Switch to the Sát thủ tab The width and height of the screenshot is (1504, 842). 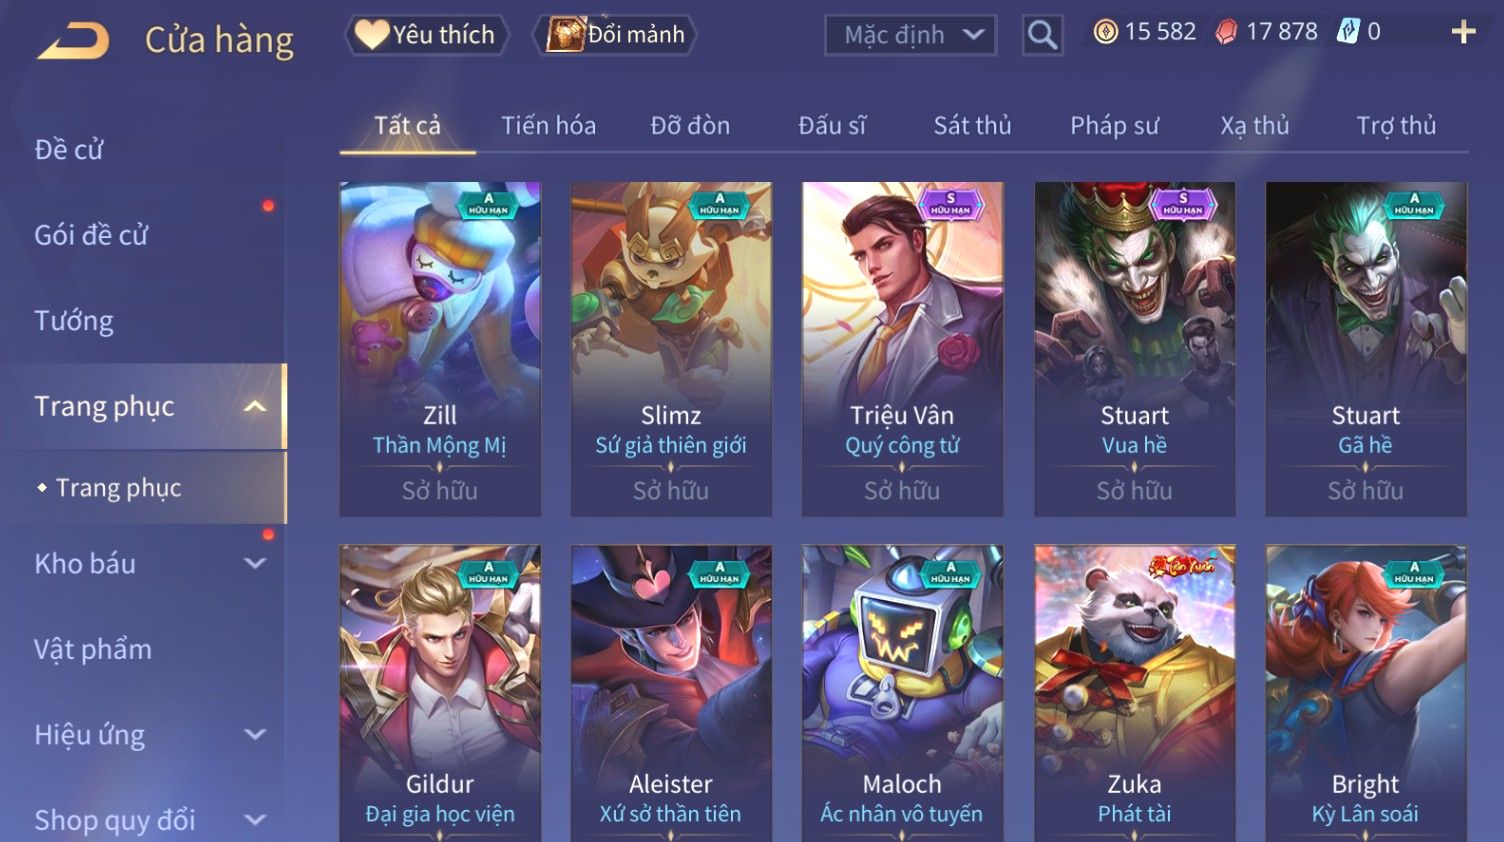coord(972,126)
